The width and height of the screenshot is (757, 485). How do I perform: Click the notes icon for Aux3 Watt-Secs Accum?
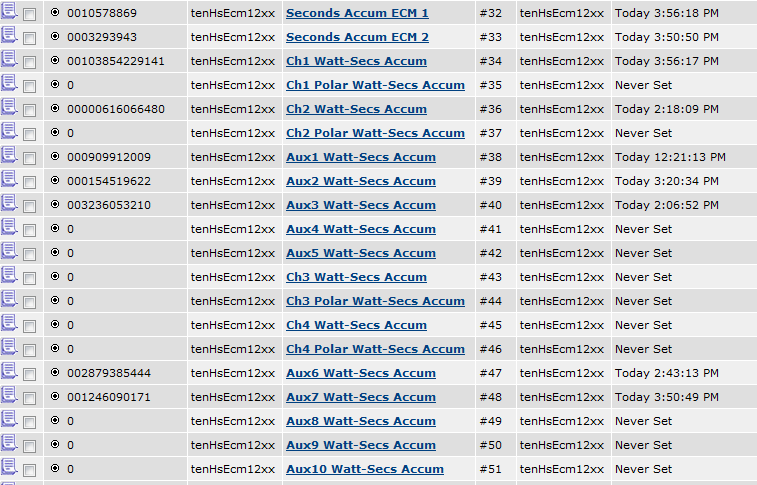pos(9,205)
